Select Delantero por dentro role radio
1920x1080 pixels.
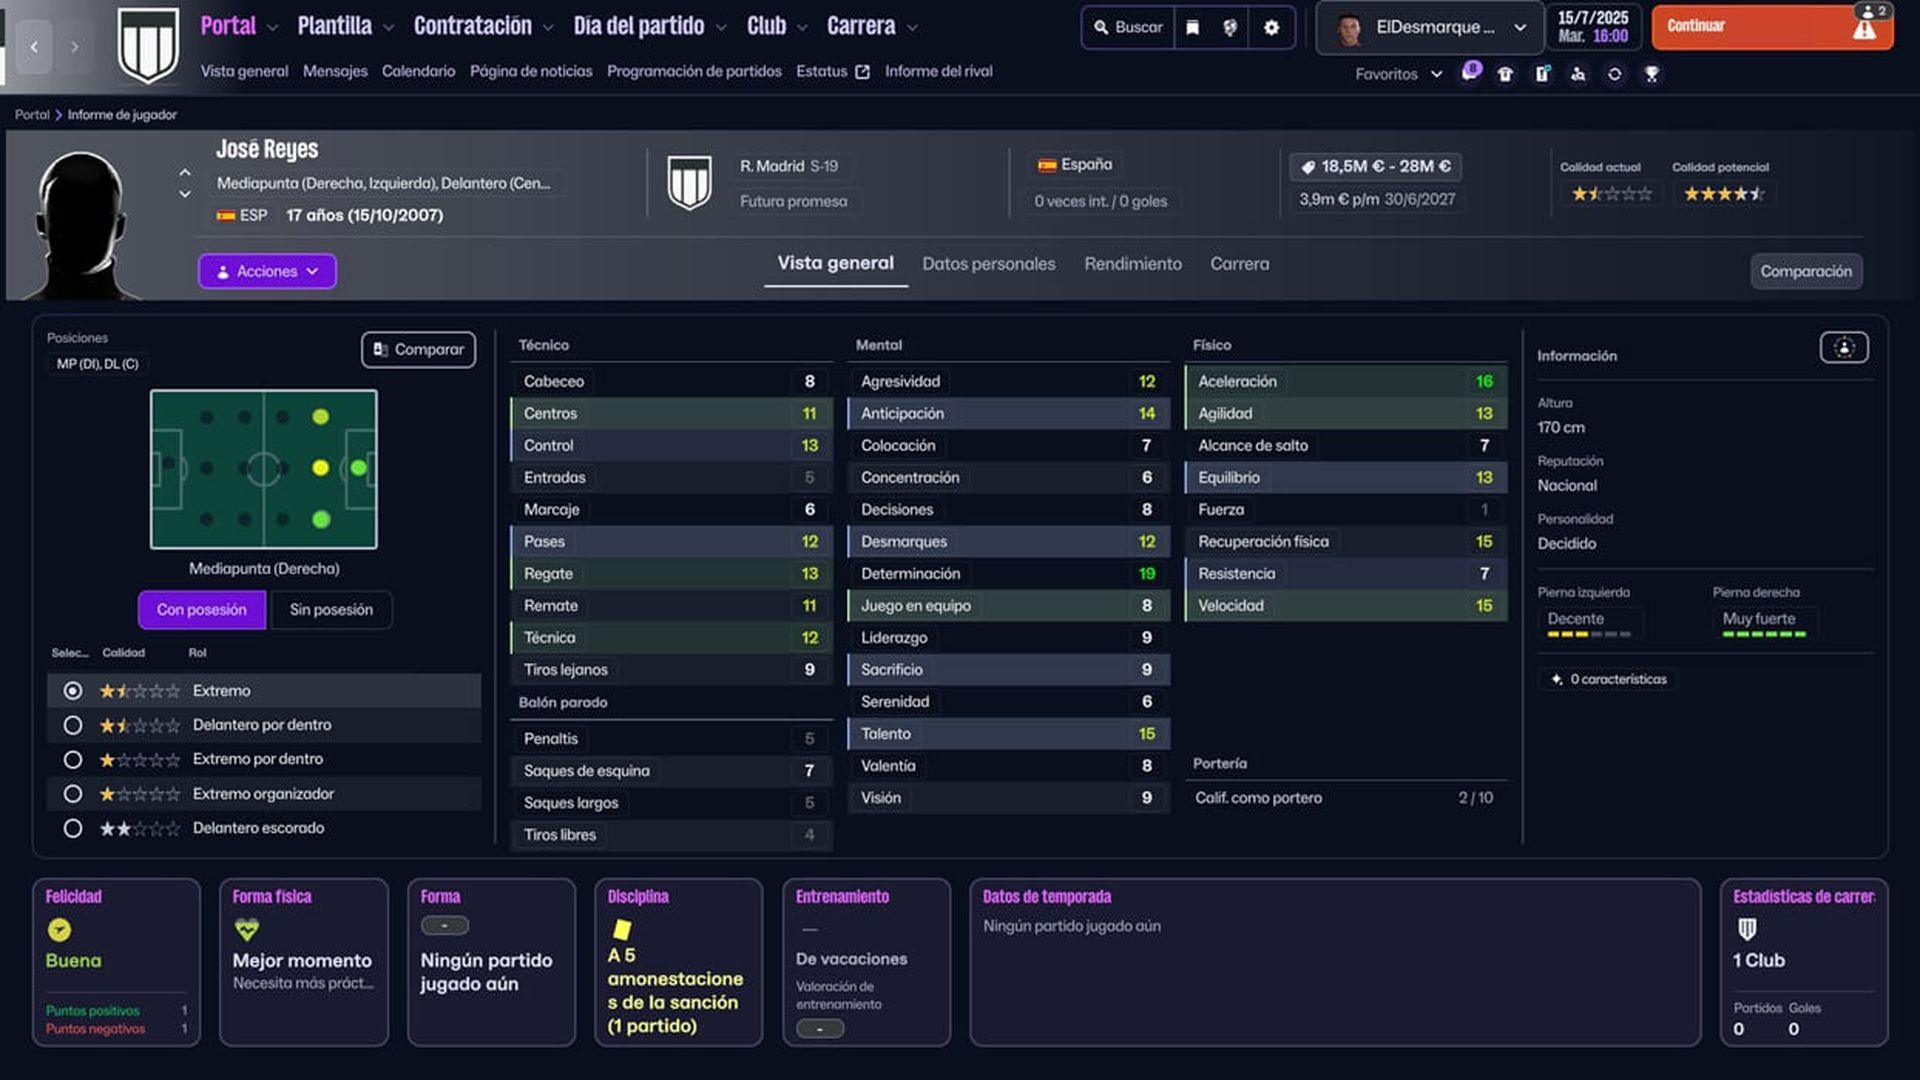72,725
